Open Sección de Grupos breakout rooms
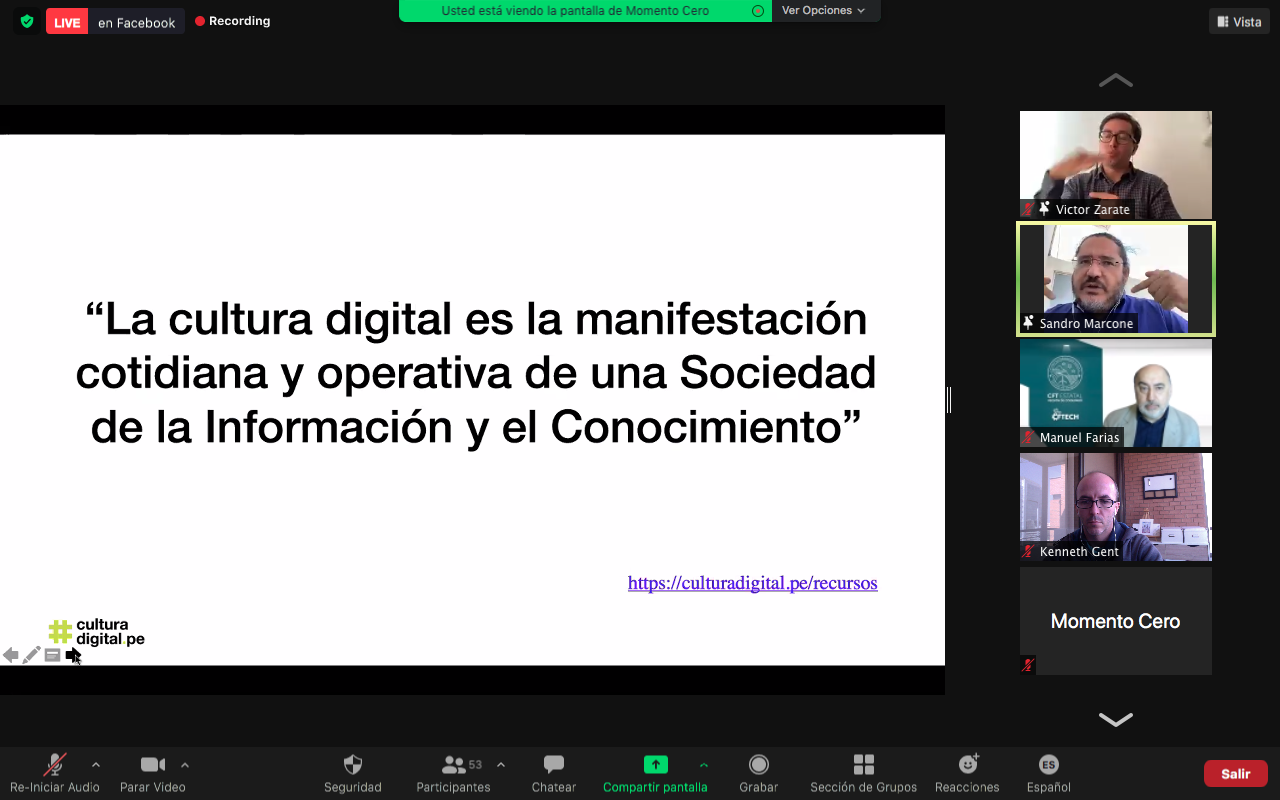Viewport: 1280px width, 800px height. 863,766
